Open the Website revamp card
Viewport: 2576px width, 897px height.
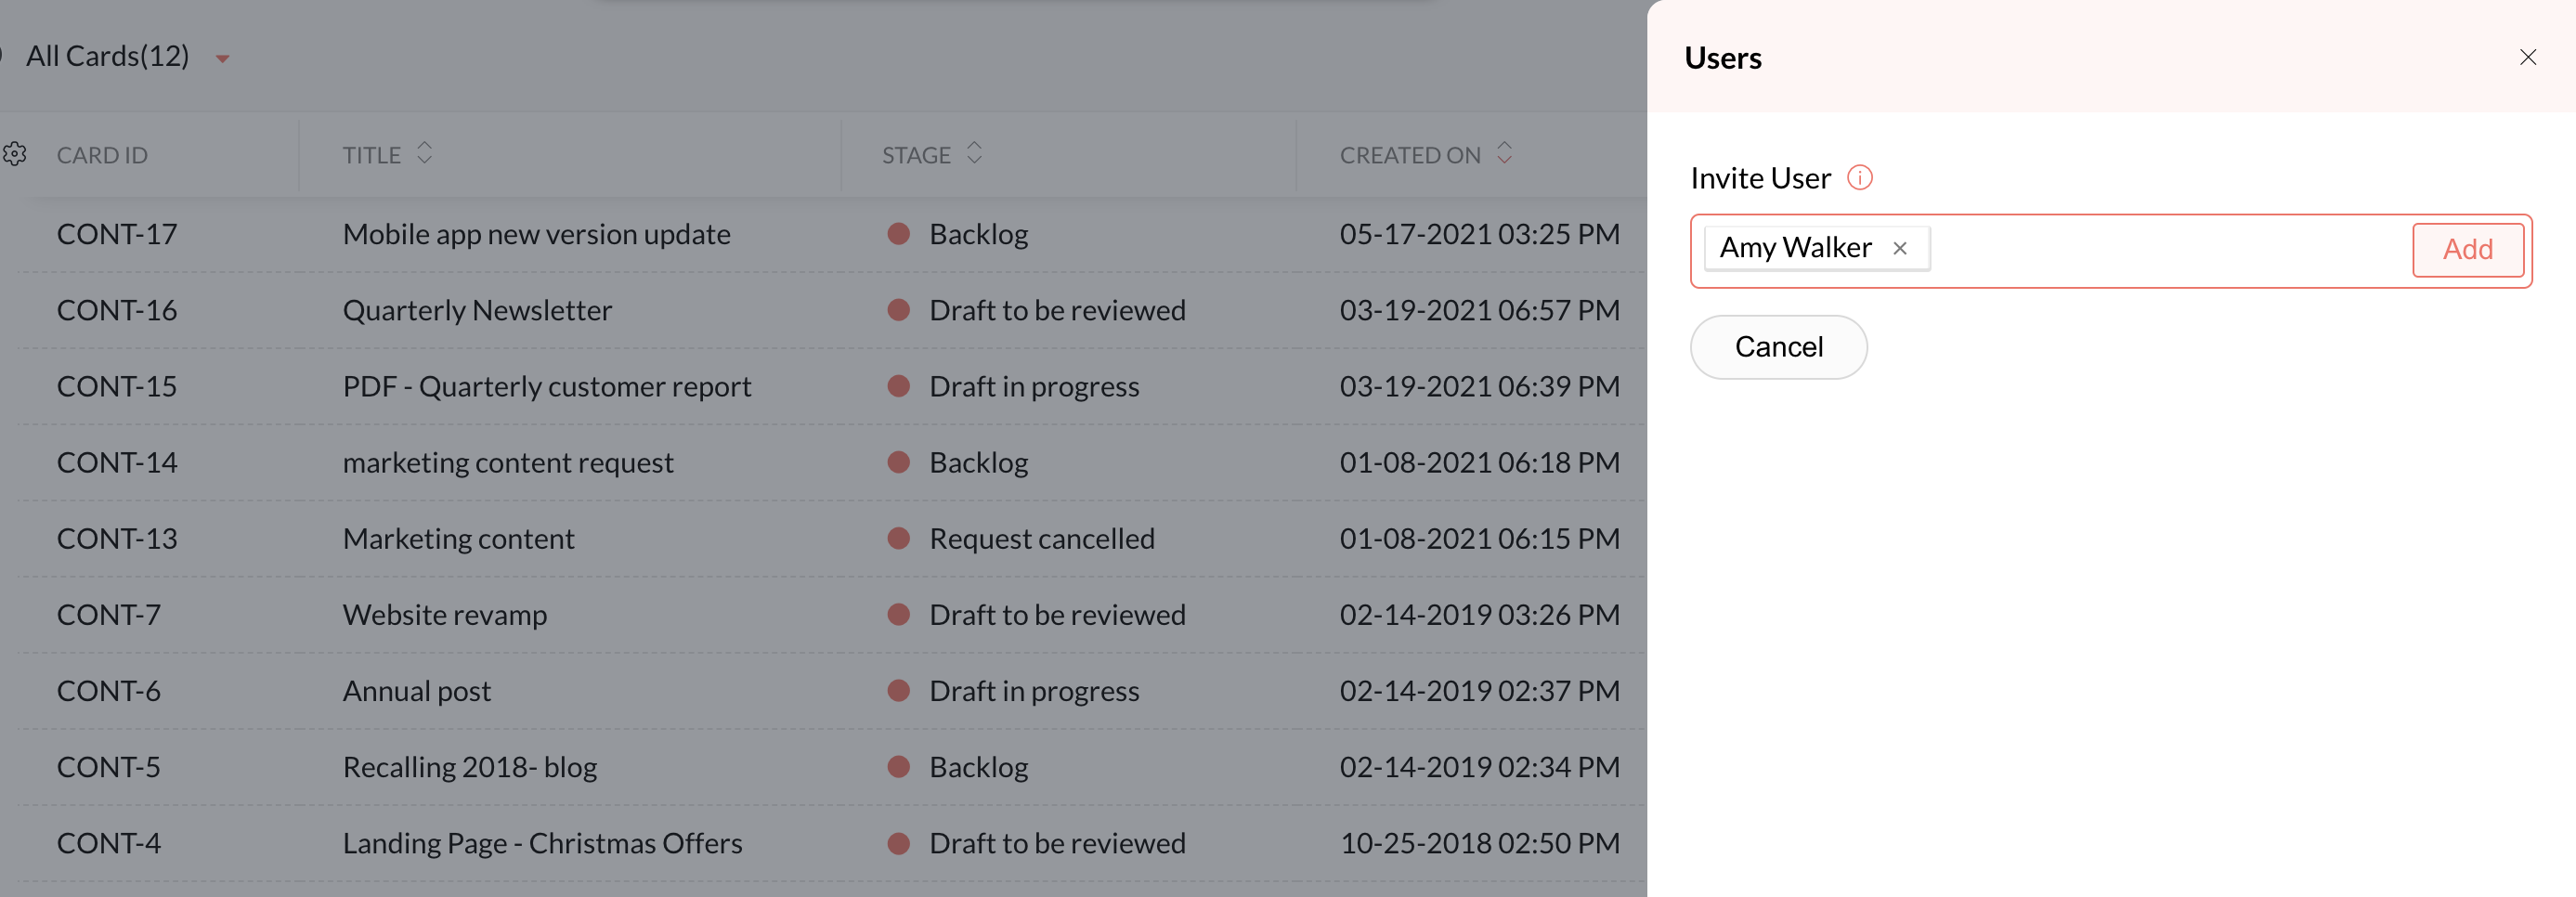point(444,615)
